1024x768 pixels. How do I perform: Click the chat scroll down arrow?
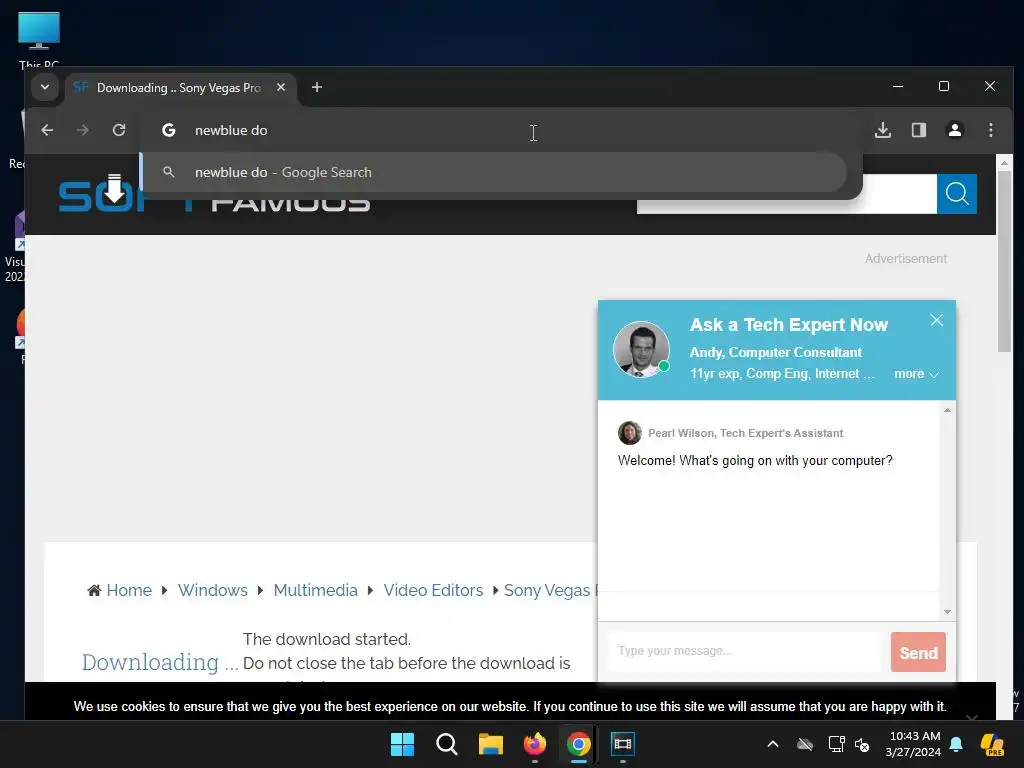click(x=947, y=612)
